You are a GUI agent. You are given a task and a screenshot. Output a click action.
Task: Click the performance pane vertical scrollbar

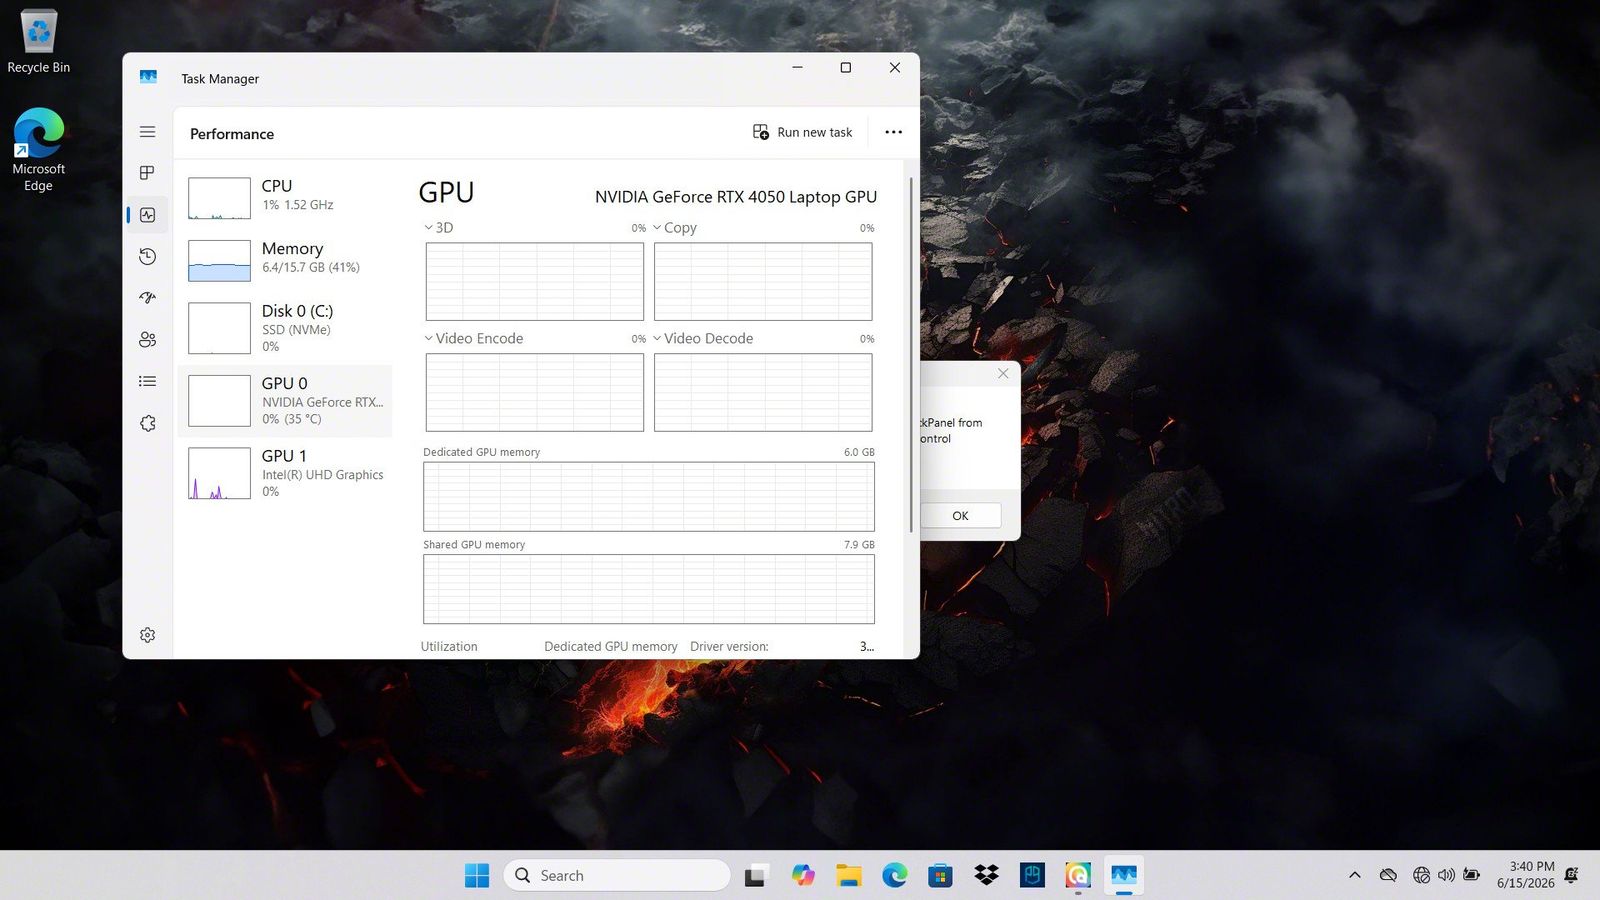click(911, 355)
